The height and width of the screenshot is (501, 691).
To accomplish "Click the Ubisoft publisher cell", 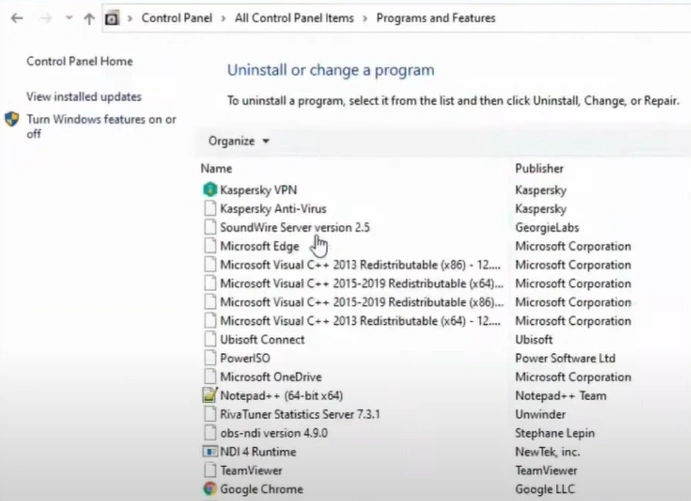I will pos(534,340).
